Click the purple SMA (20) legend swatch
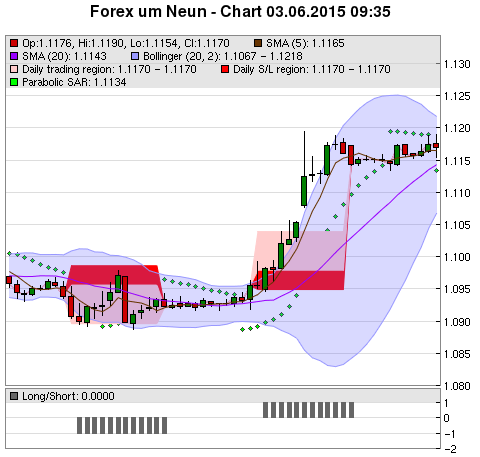The image size is (480, 457). [14, 56]
